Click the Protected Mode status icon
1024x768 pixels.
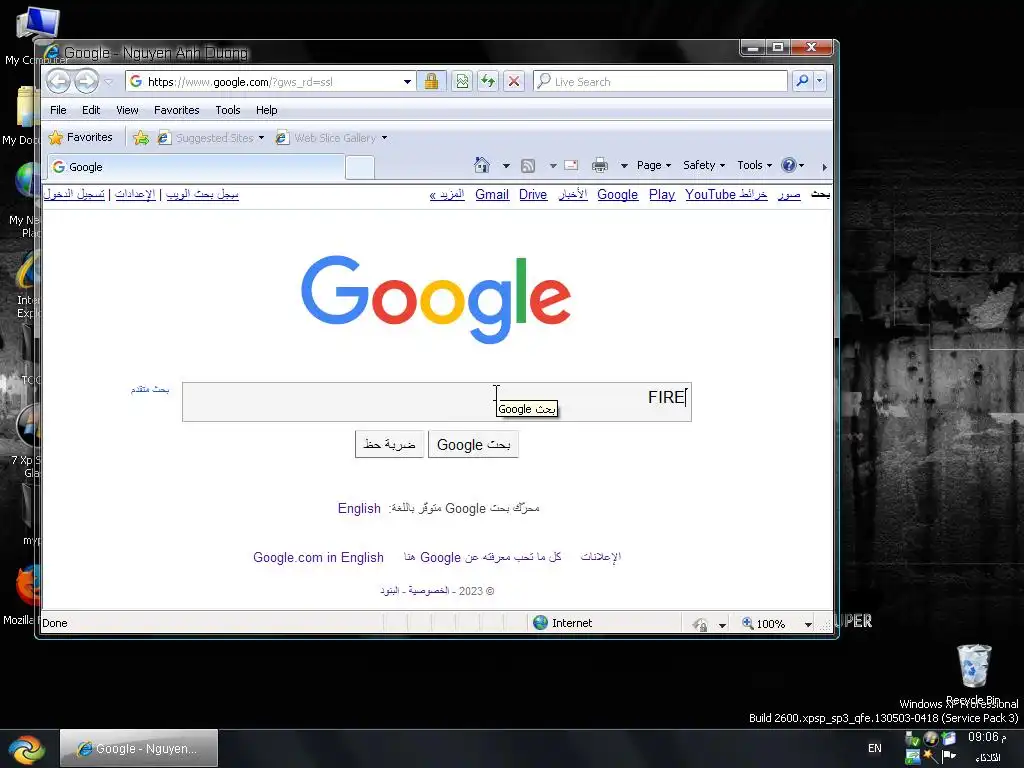pyautogui.click(x=700, y=624)
